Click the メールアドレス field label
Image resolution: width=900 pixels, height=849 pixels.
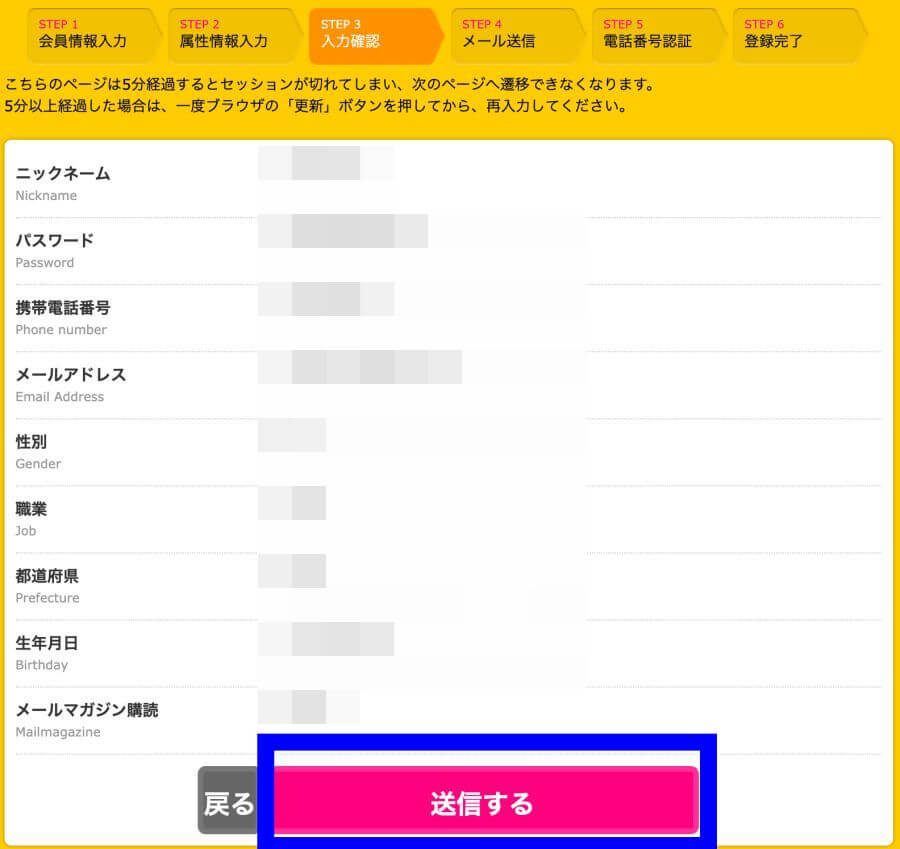(x=71, y=375)
